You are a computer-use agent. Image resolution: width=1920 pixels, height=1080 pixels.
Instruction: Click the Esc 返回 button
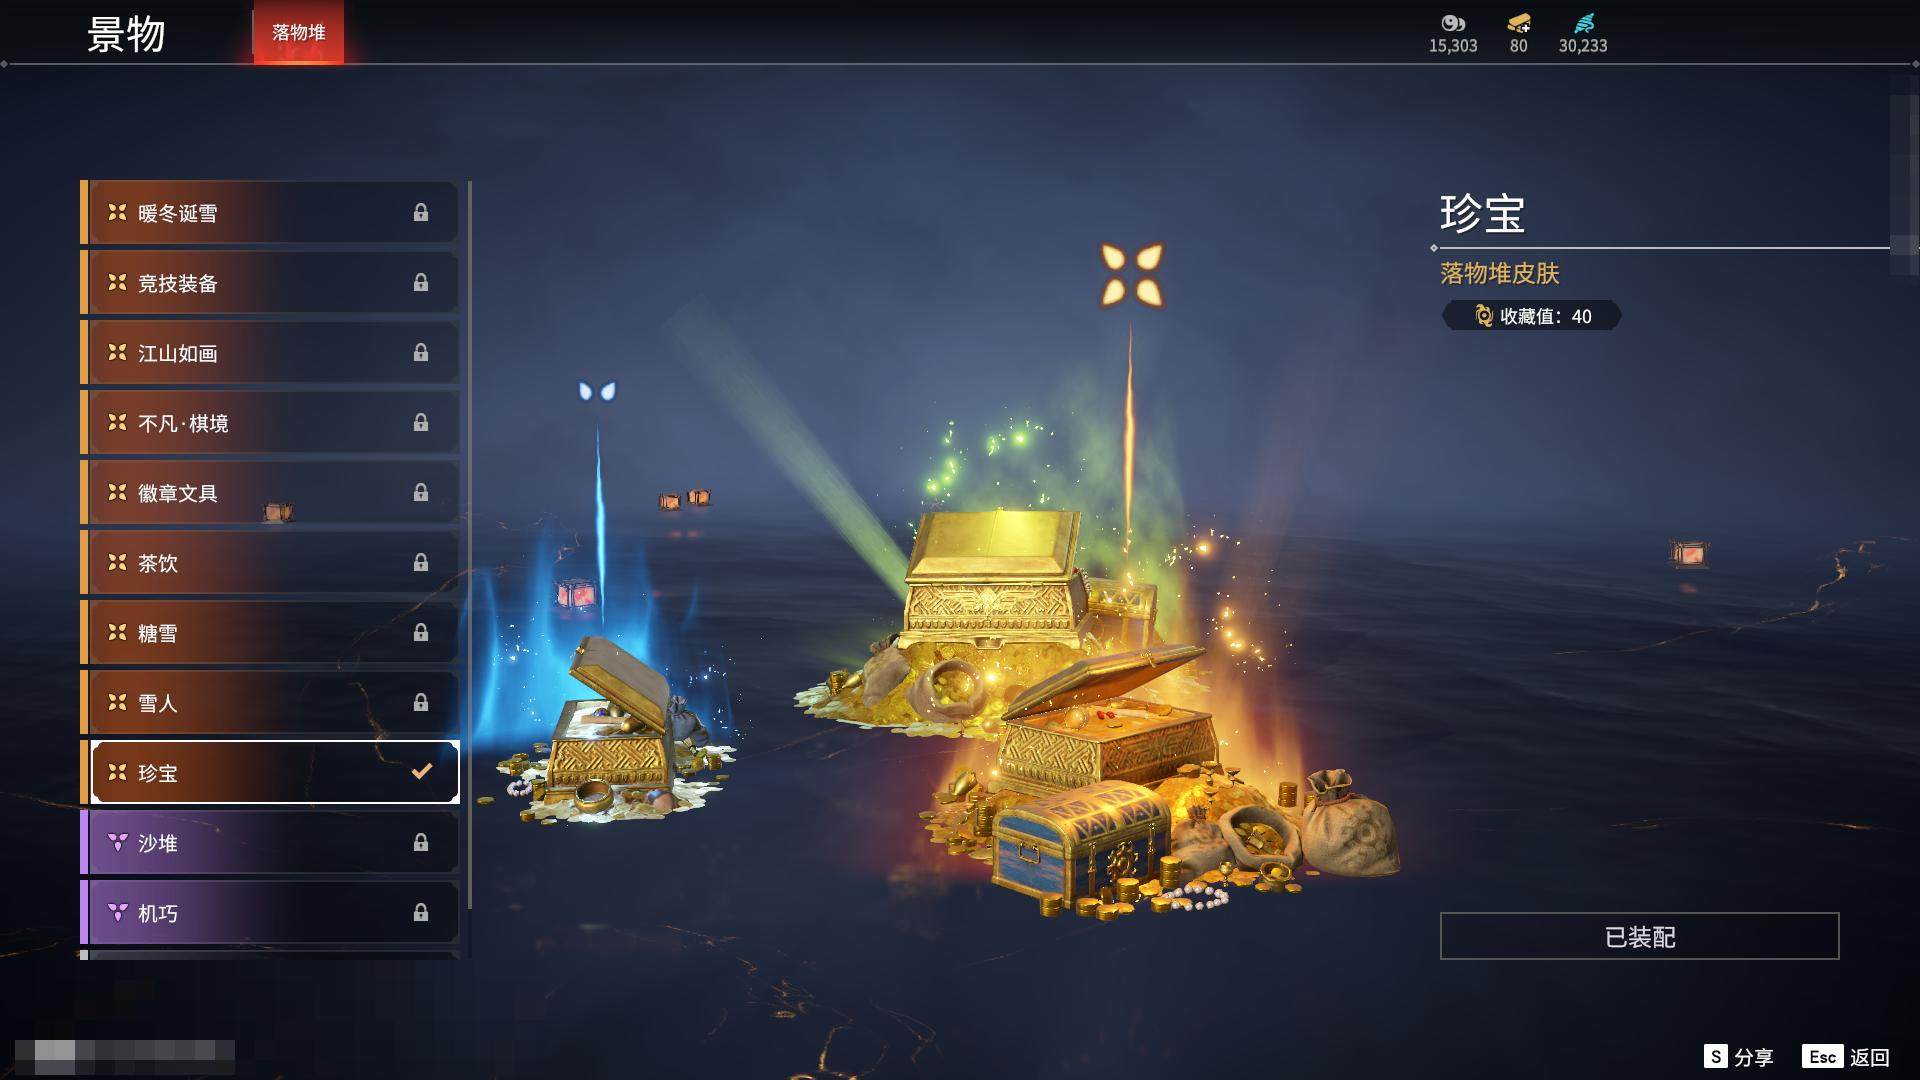click(x=1845, y=1057)
